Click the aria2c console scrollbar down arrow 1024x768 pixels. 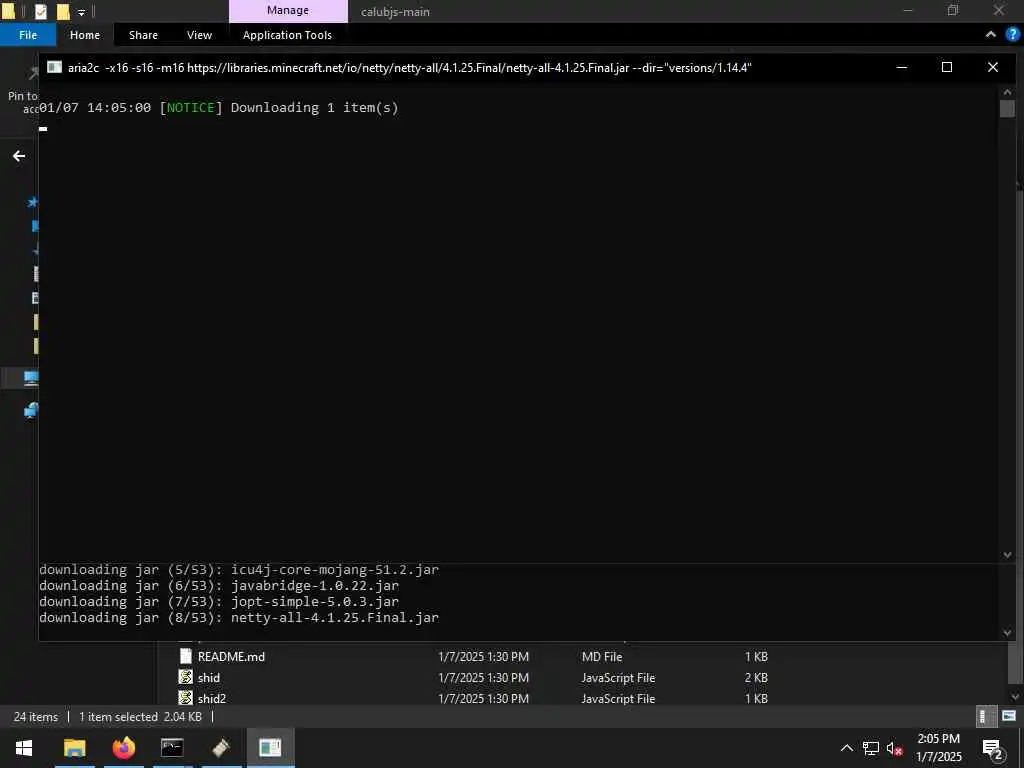coord(1007,555)
